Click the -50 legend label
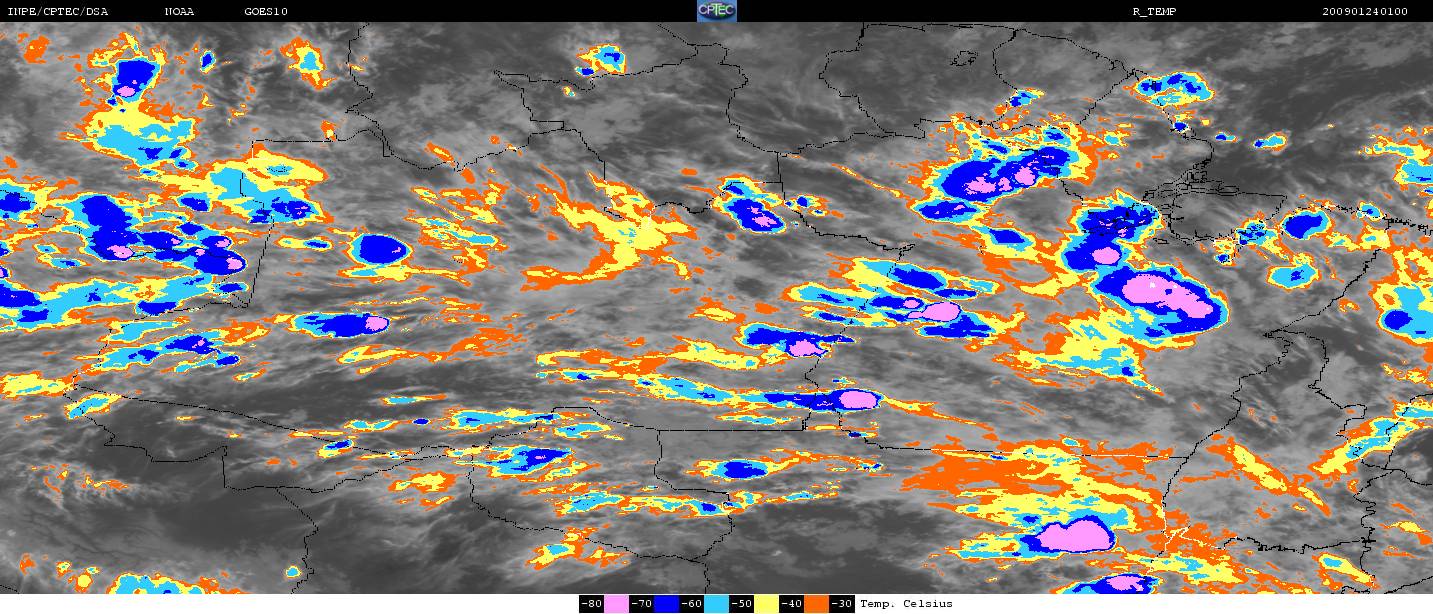The width and height of the screenshot is (1433, 614). point(741,604)
